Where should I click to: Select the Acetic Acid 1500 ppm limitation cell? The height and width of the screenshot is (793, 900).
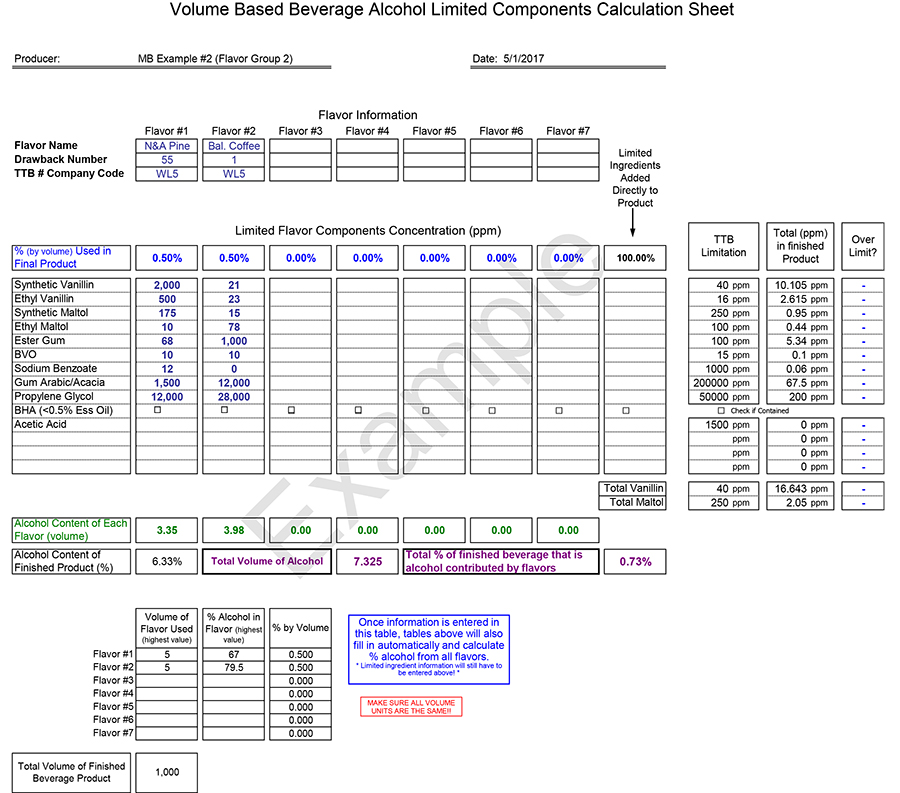[x=722, y=425]
